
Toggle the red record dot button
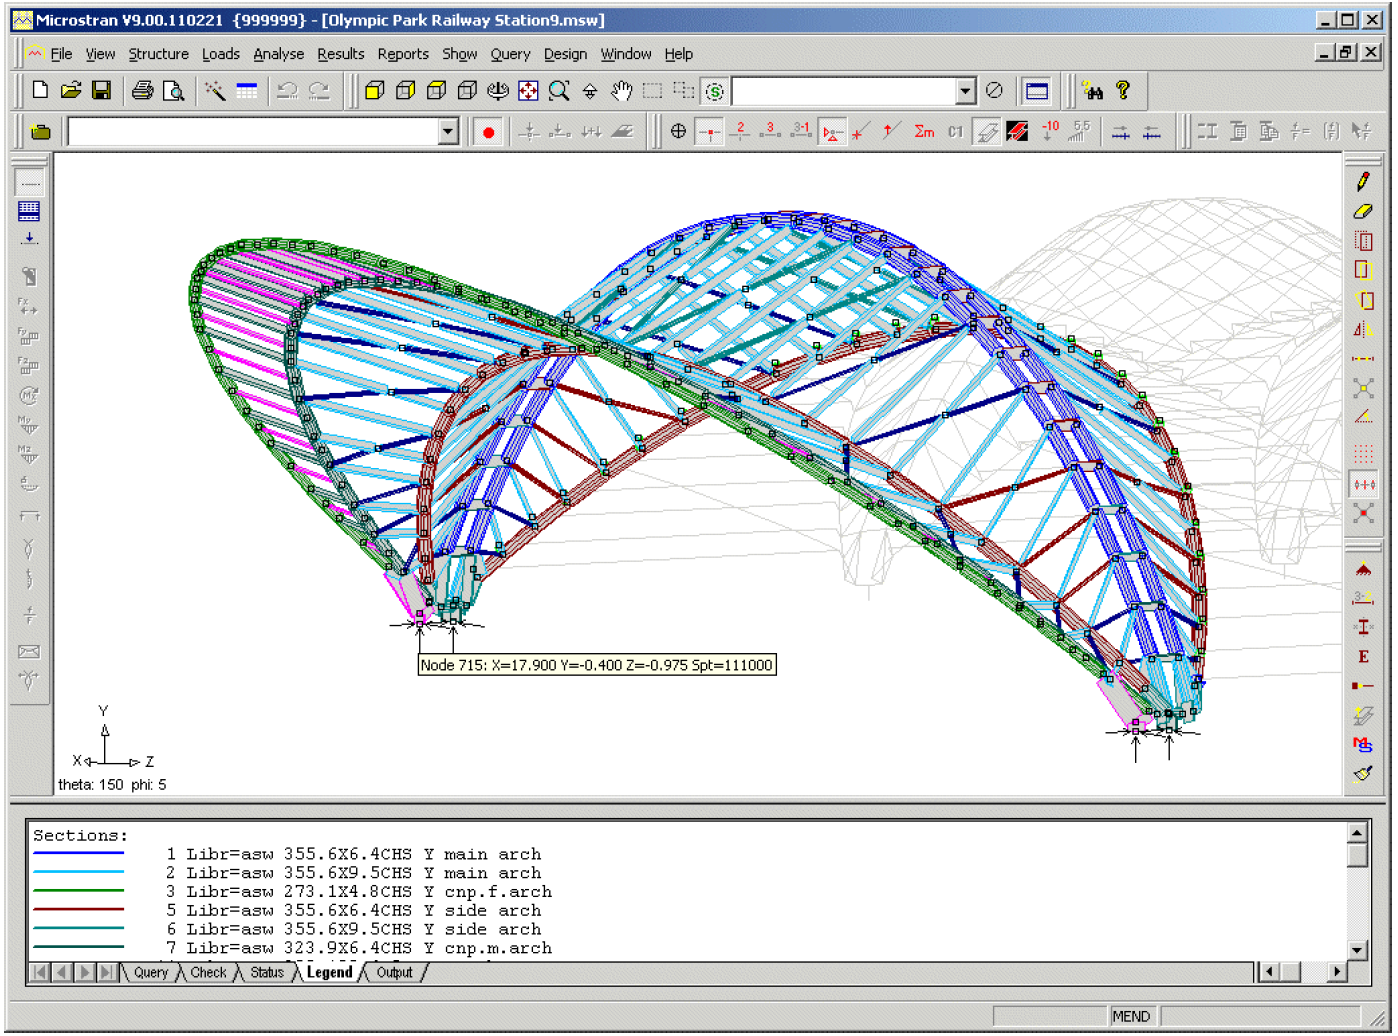488,132
